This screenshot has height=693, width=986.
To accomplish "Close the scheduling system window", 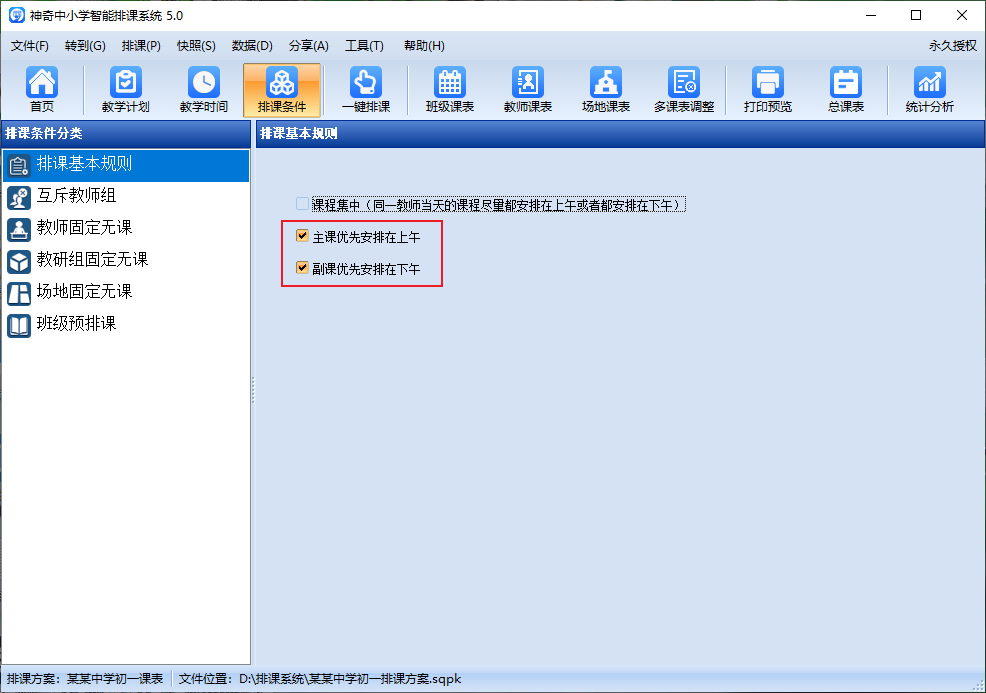I will coord(961,15).
